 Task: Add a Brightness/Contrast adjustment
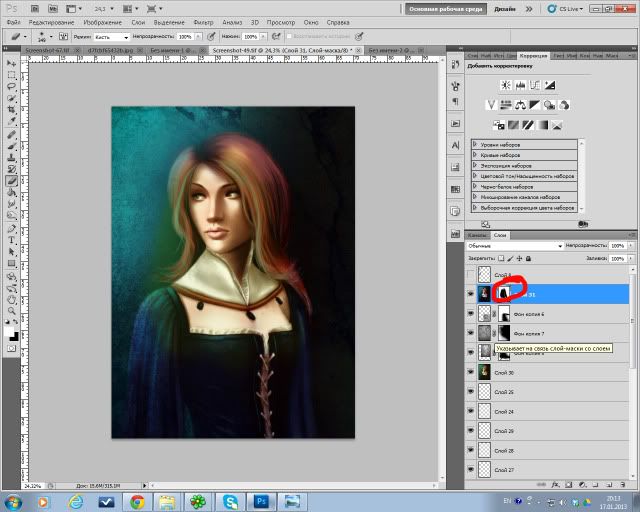(x=506, y=85)
